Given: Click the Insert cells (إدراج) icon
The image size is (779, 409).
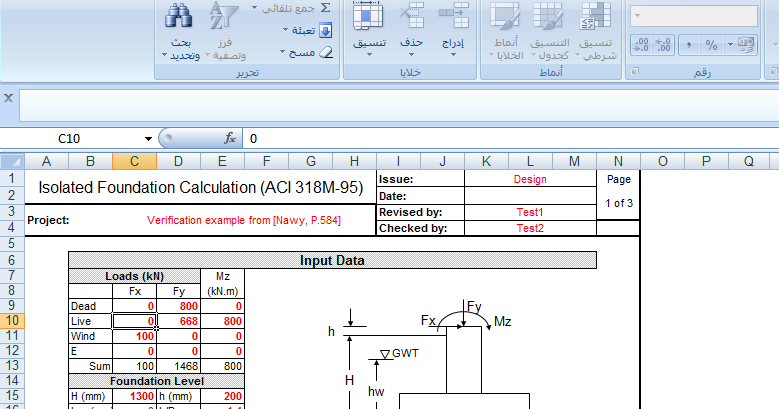Looking at the screenshot, I should click(x=454, y=16).
